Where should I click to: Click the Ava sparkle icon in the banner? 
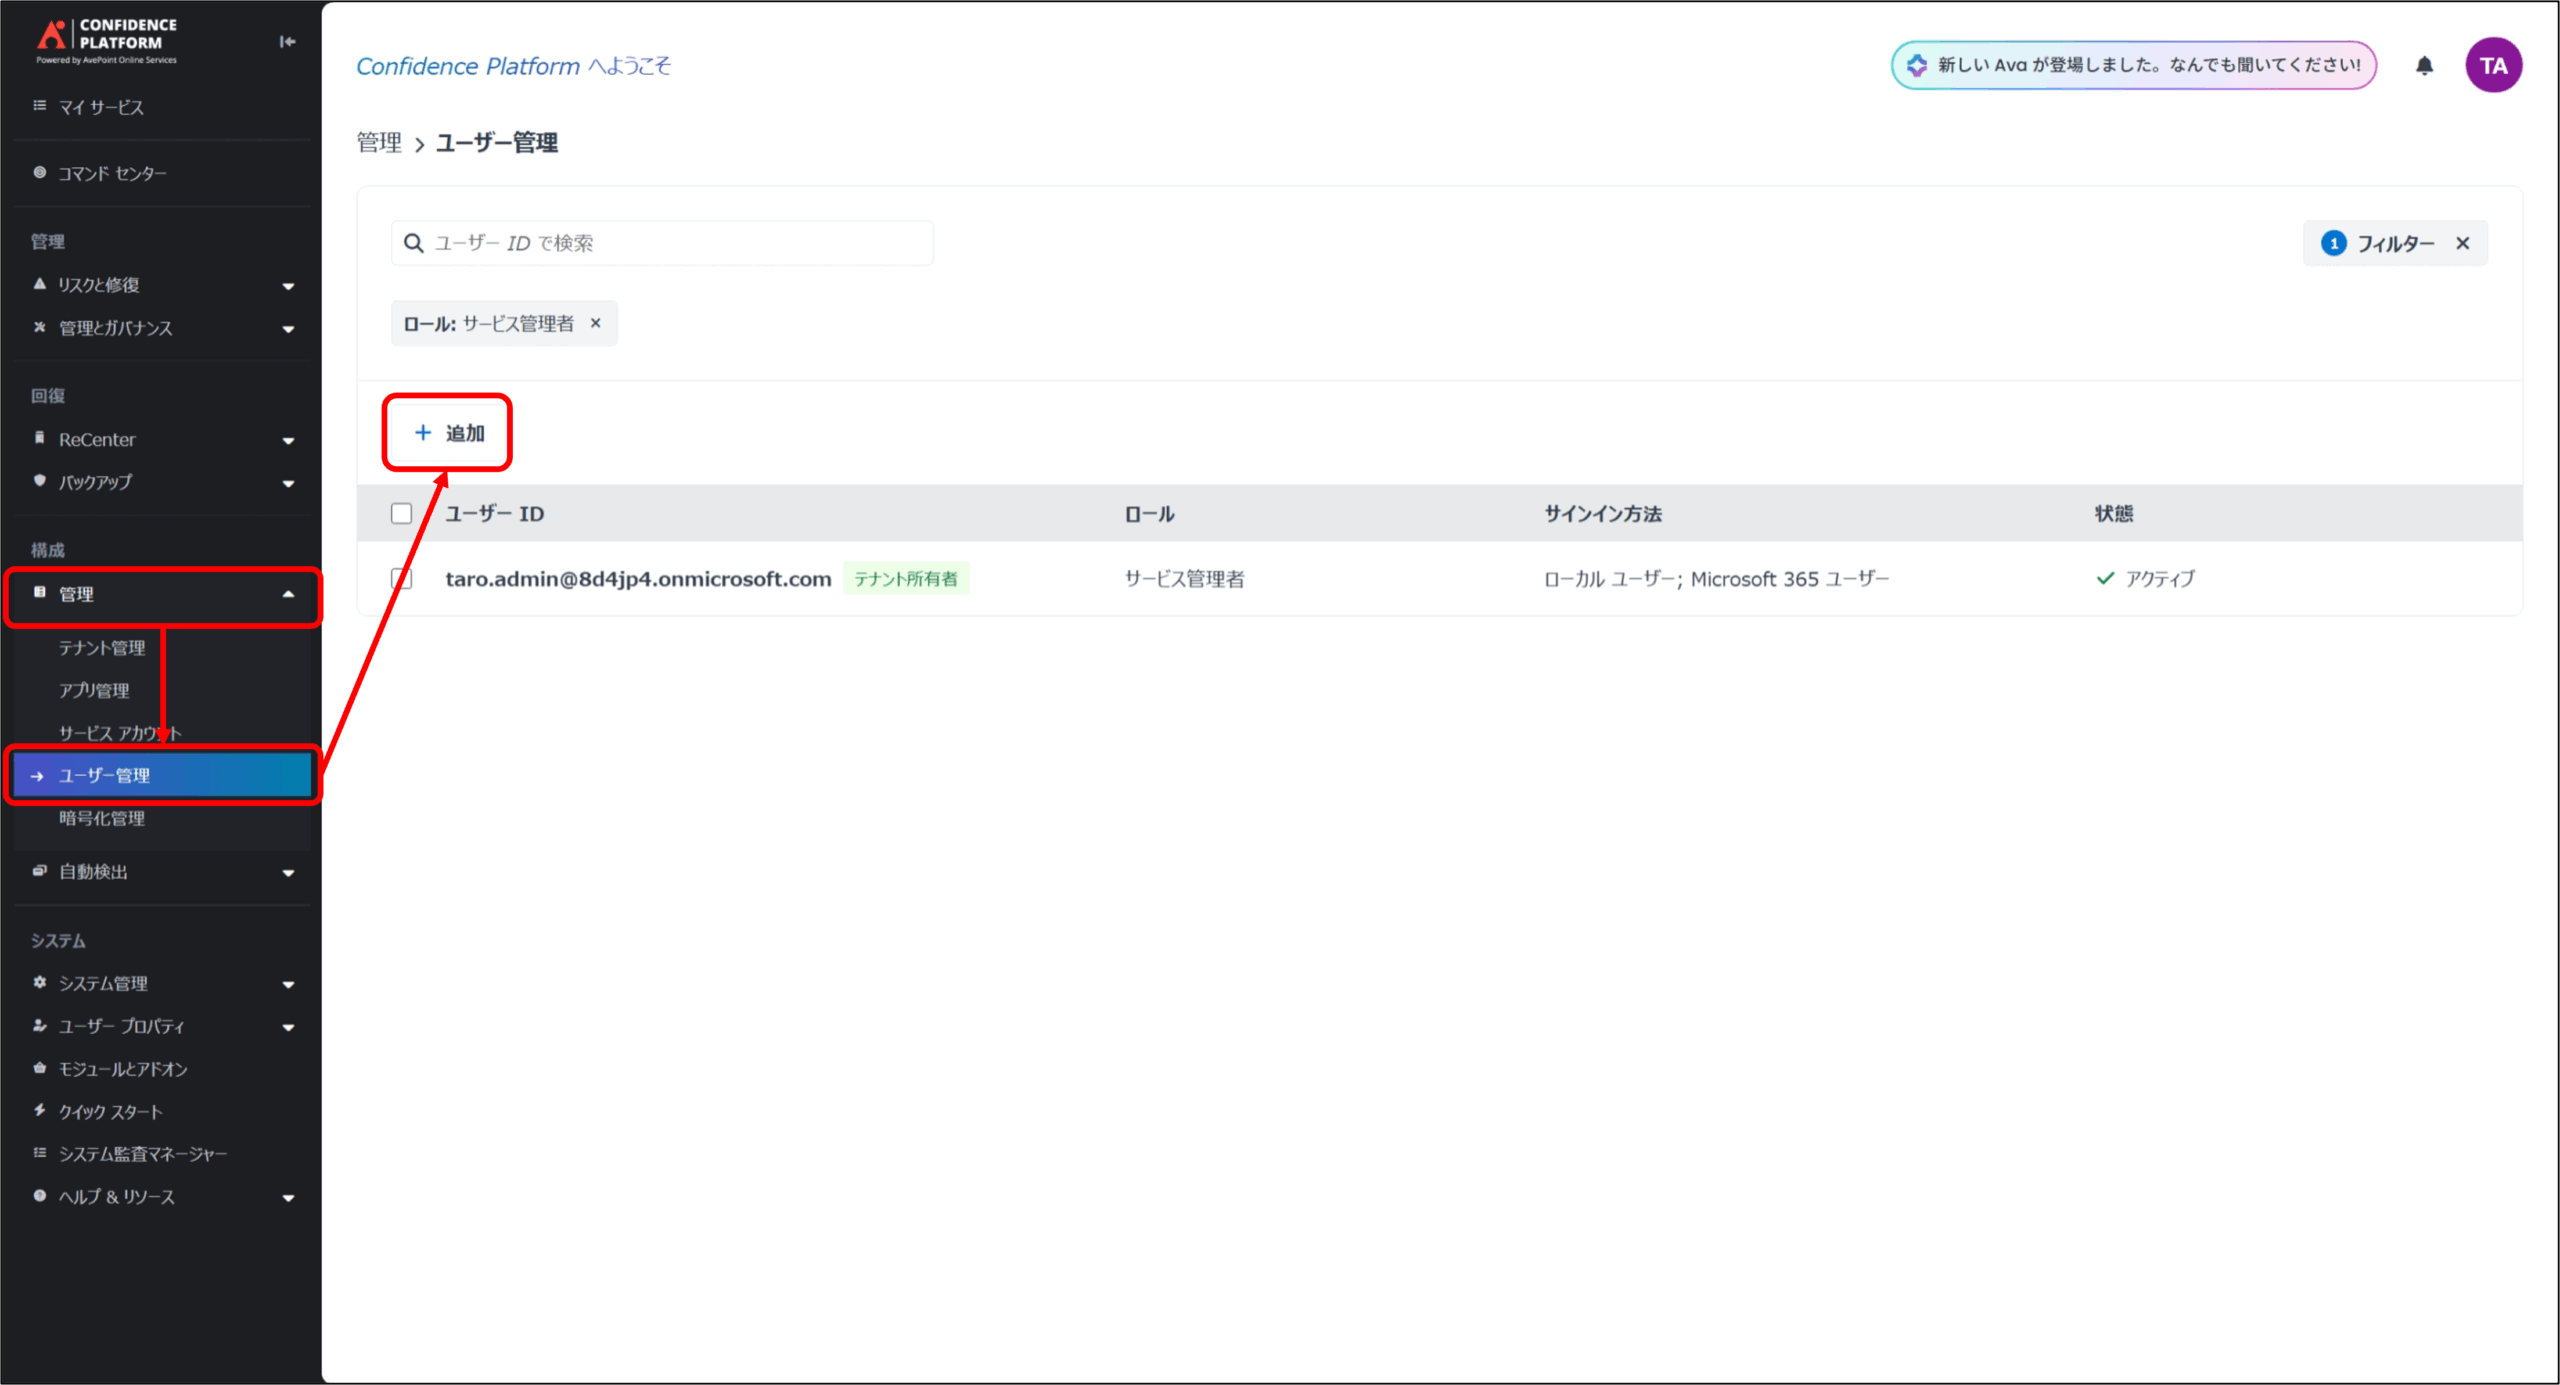coord(1917,65)
